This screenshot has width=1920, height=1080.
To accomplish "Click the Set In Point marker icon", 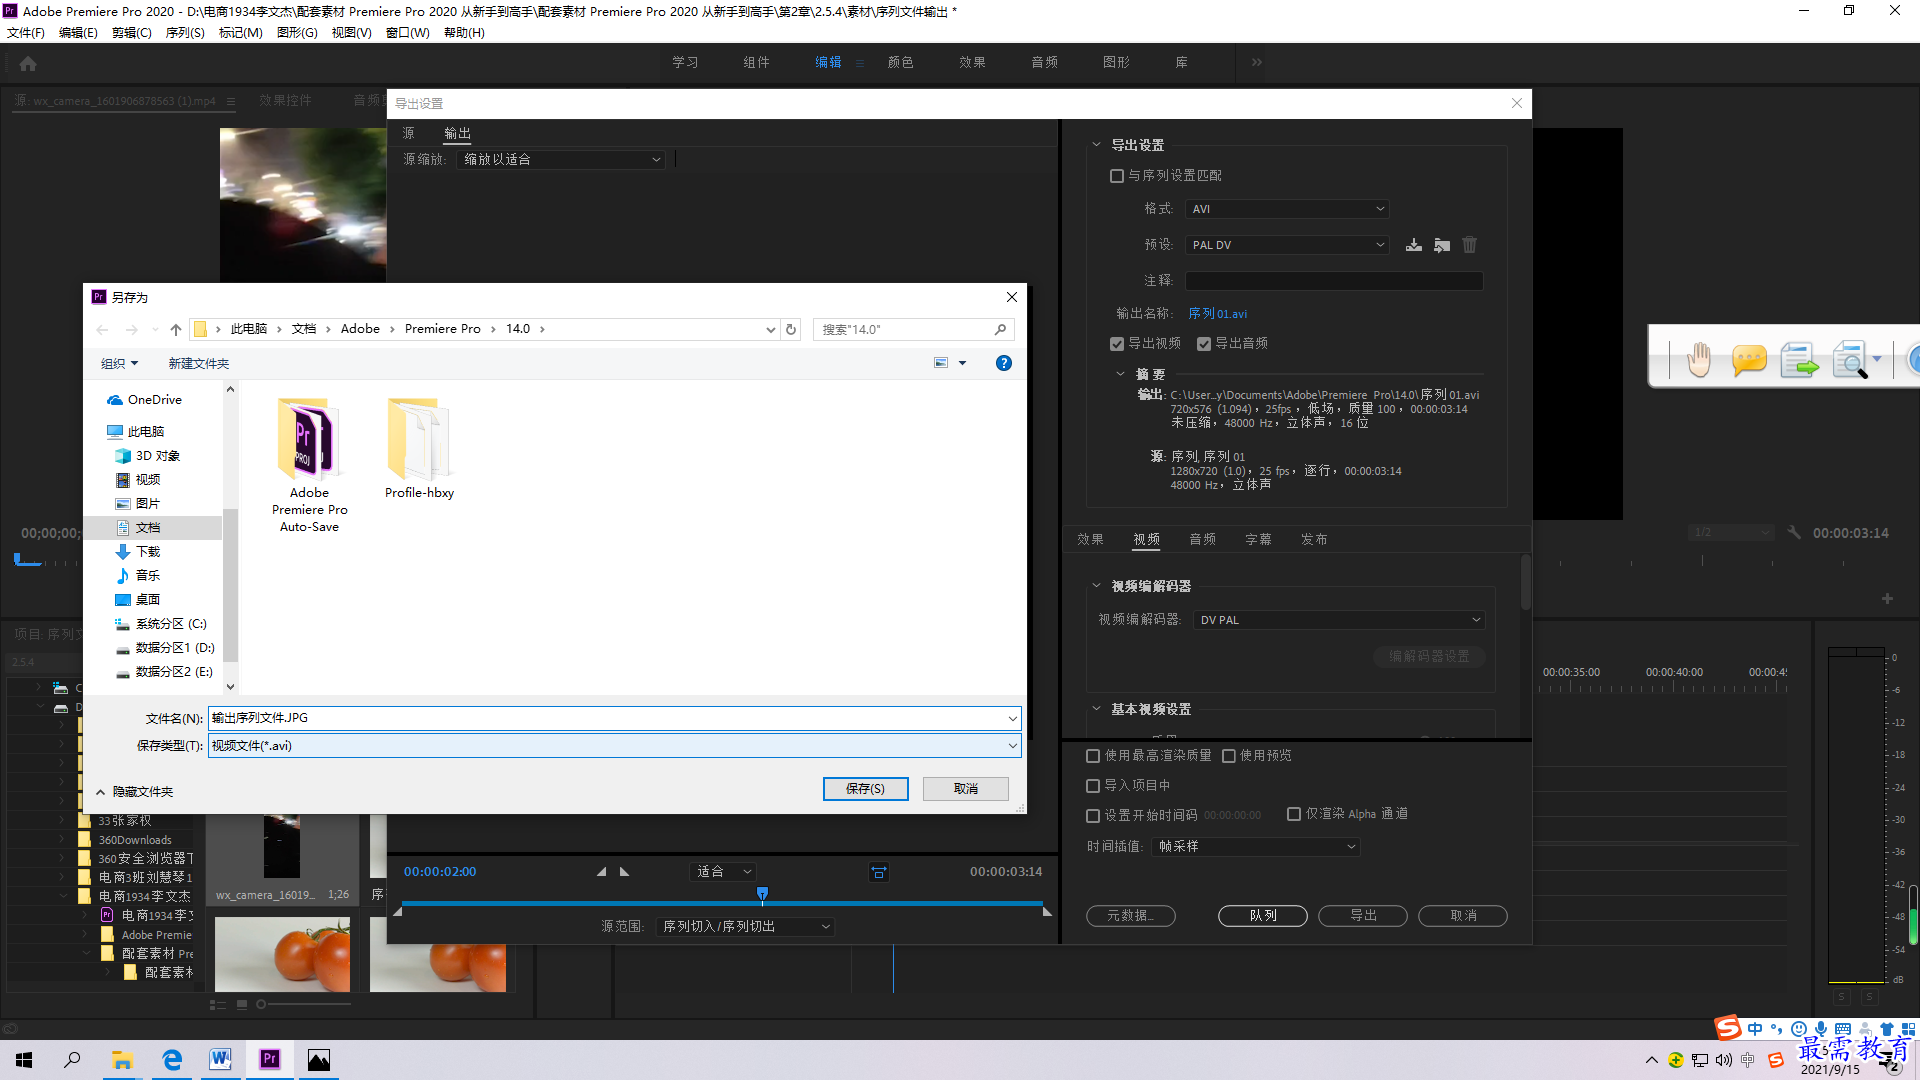I will (x=601, y=872).
